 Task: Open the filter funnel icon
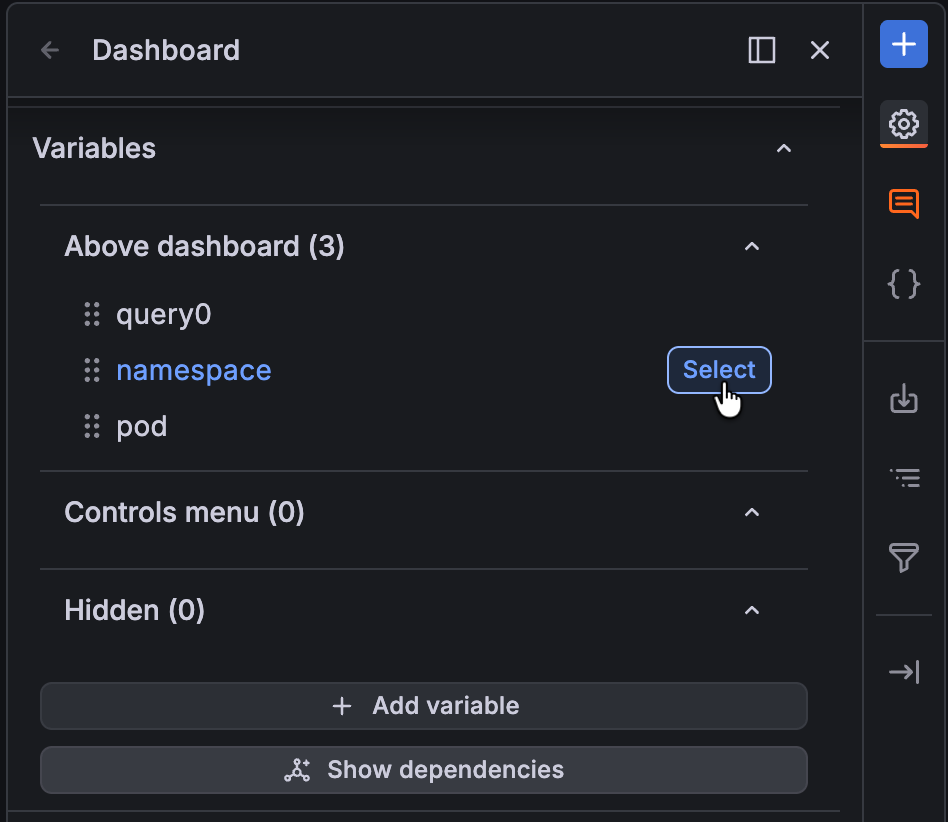[x=904, y=557]
